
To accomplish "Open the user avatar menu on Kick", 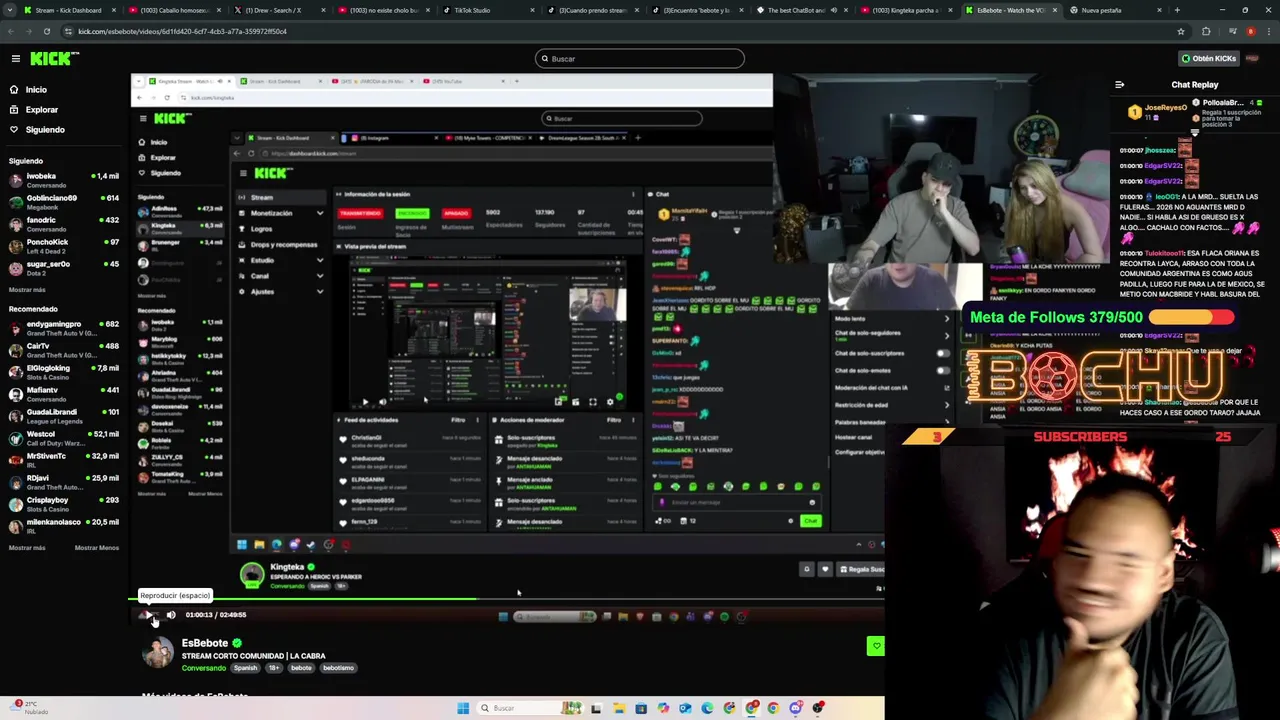I will (1253, 59).
